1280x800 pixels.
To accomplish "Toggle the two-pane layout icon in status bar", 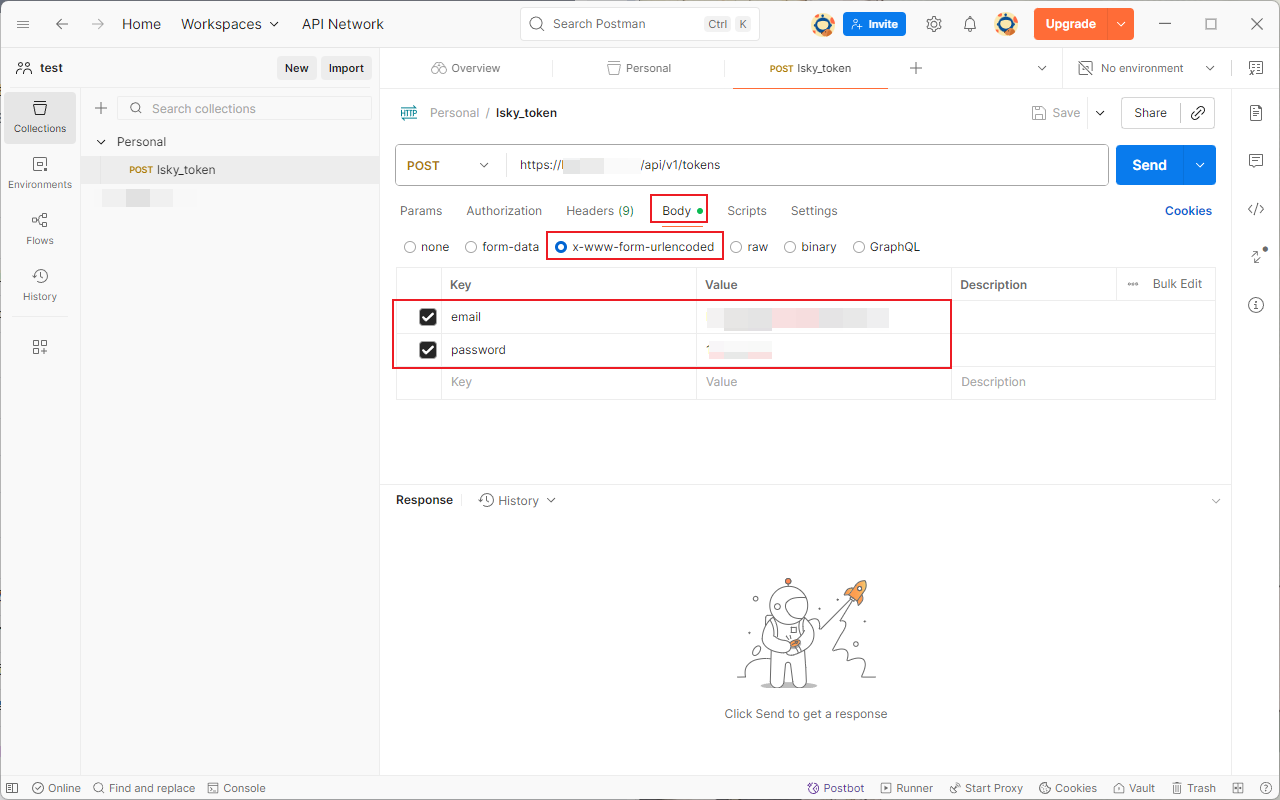I will click(x=1238, y=788).
